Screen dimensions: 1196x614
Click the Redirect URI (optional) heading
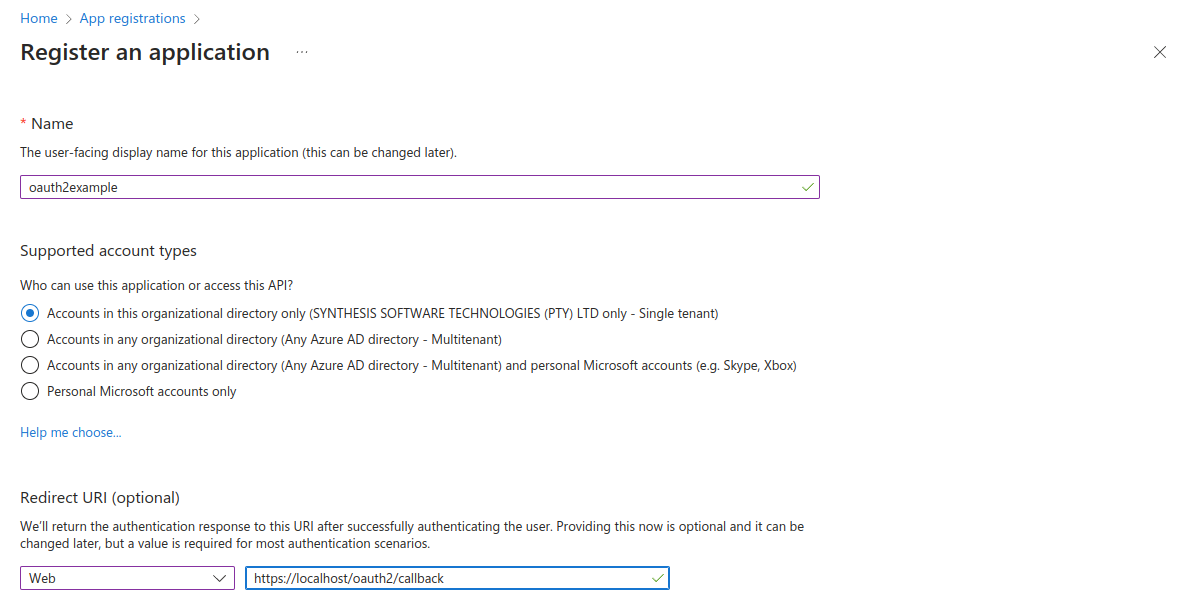point(100,497)
